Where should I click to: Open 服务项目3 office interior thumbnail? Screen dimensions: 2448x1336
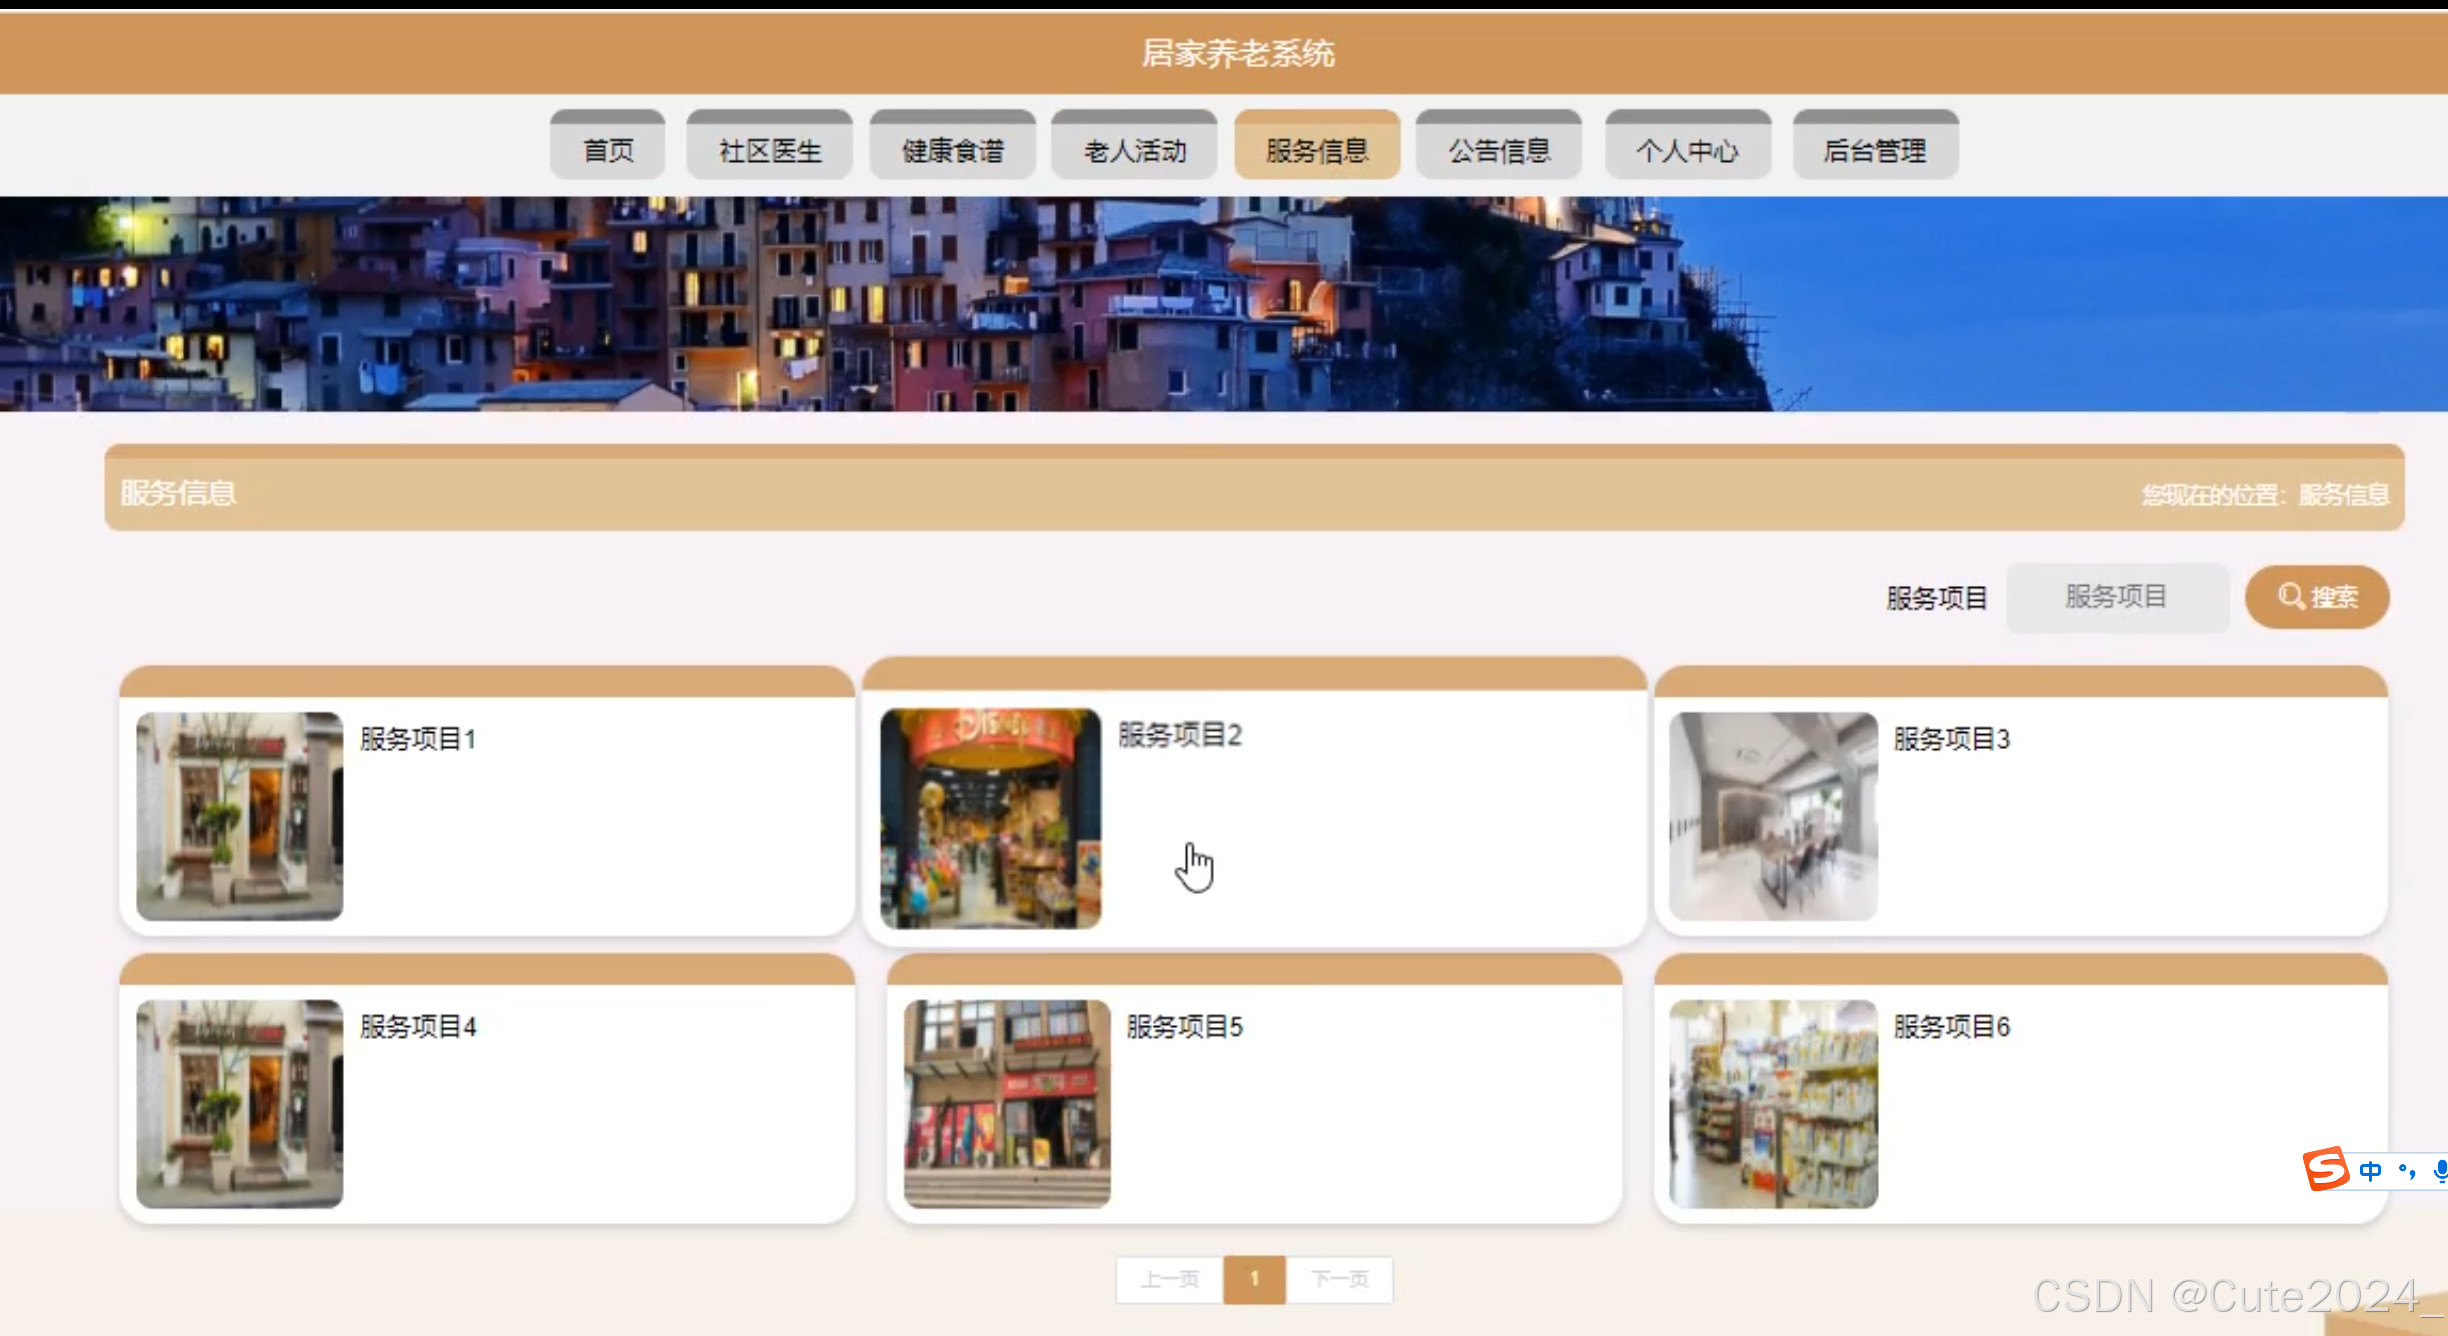click(1773, 816)
